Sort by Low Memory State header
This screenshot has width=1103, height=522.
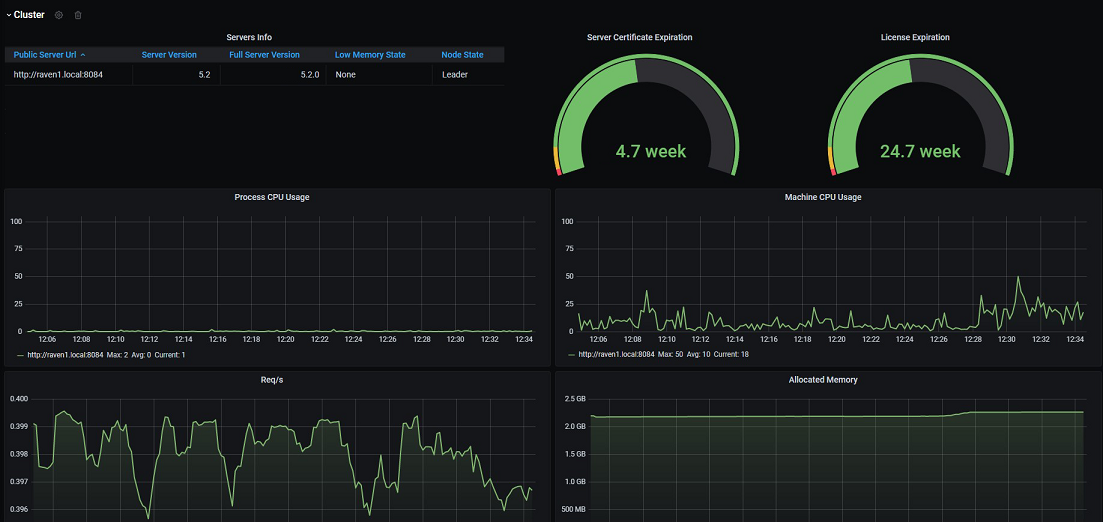(370, 55)
